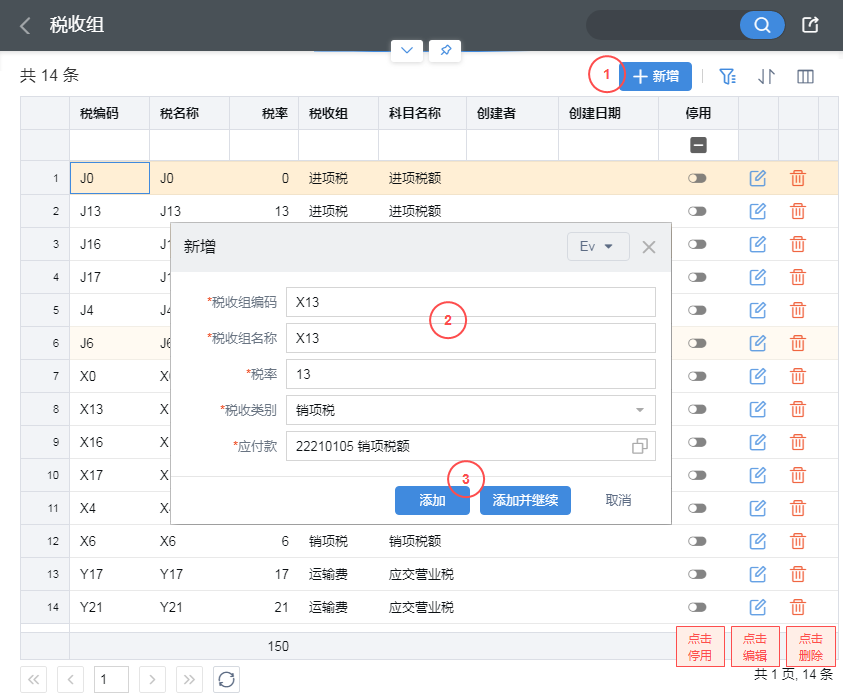Screen dimensions: 843x698
Task: Click the sort order icon
Action: click(x=766, y=76)
